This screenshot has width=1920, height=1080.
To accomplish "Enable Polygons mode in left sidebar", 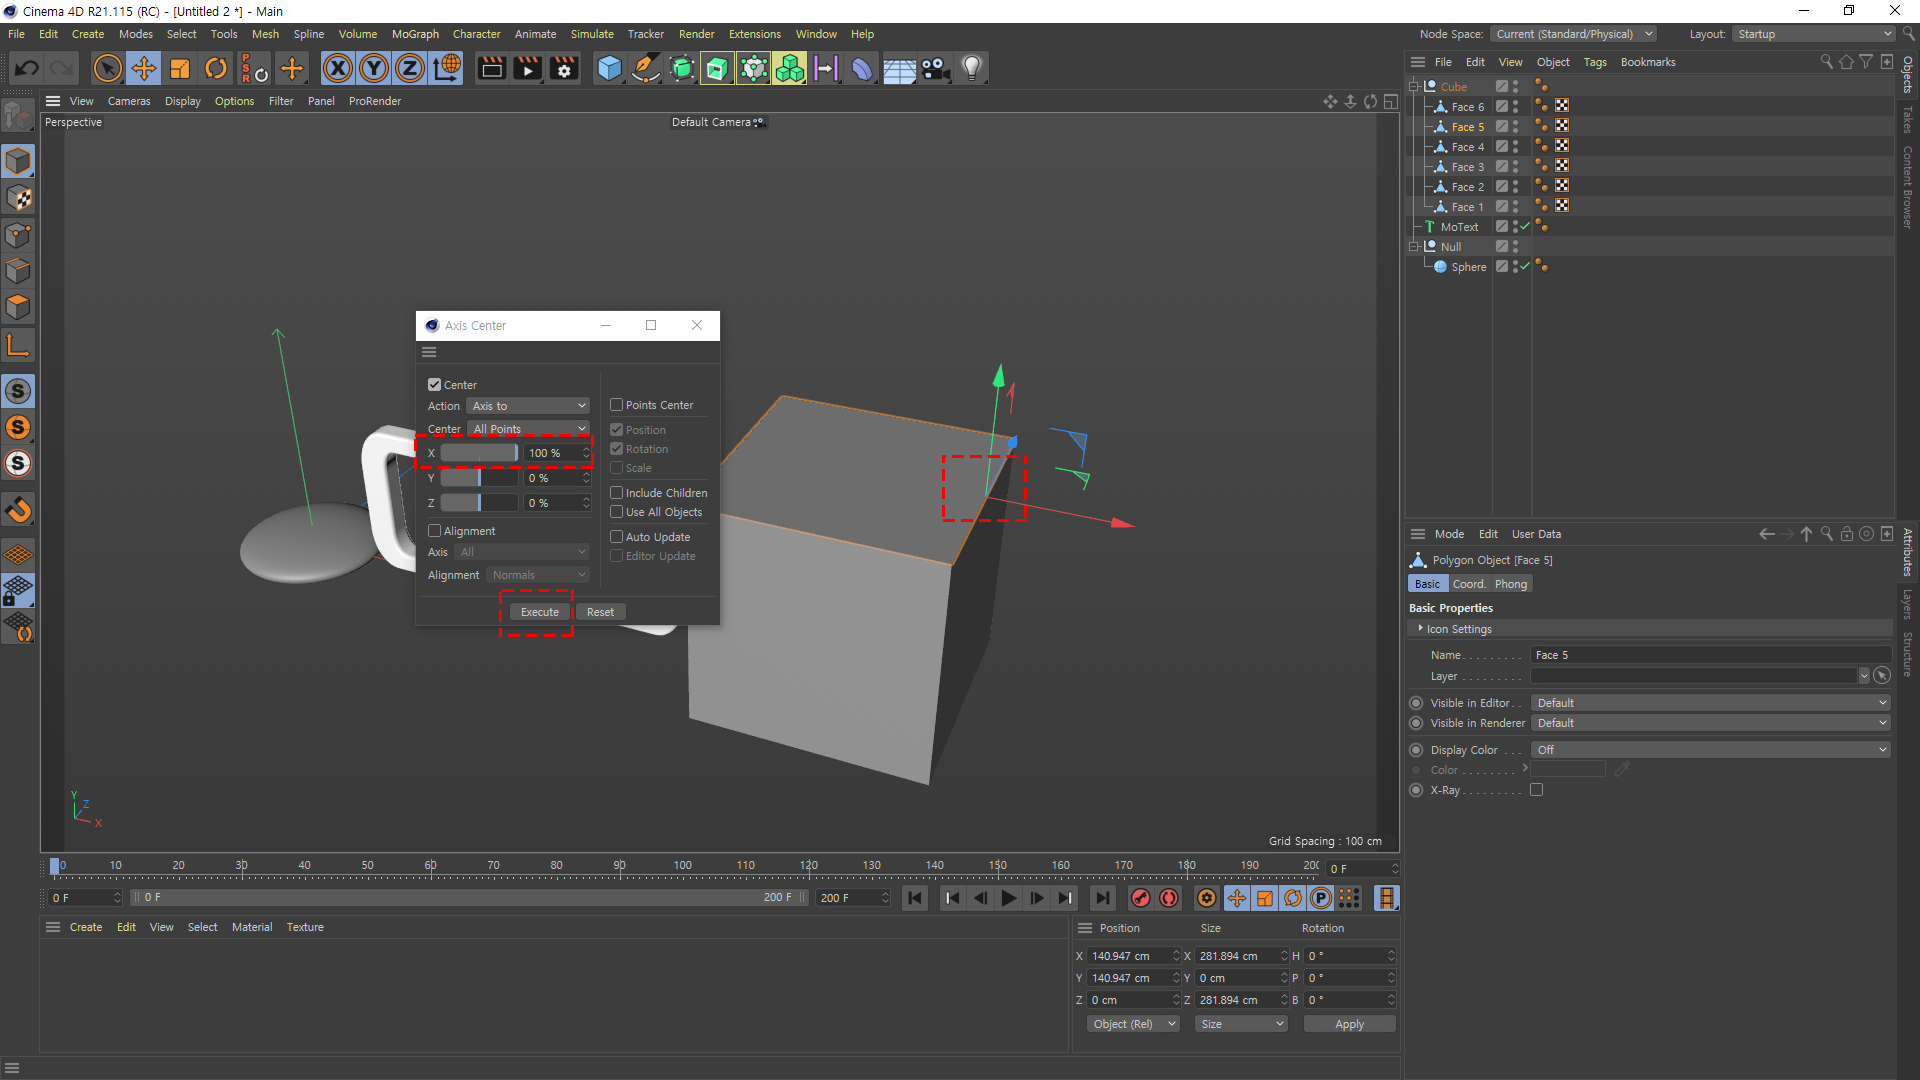I will coord(18,307).
